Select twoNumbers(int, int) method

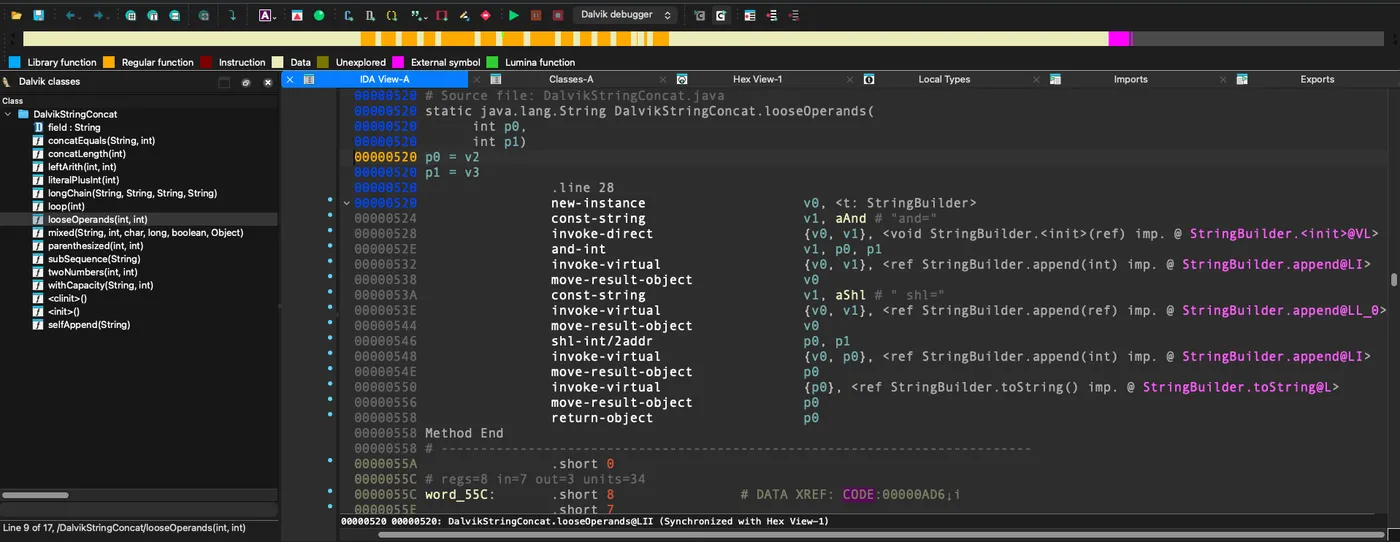(x=93, y=272)
